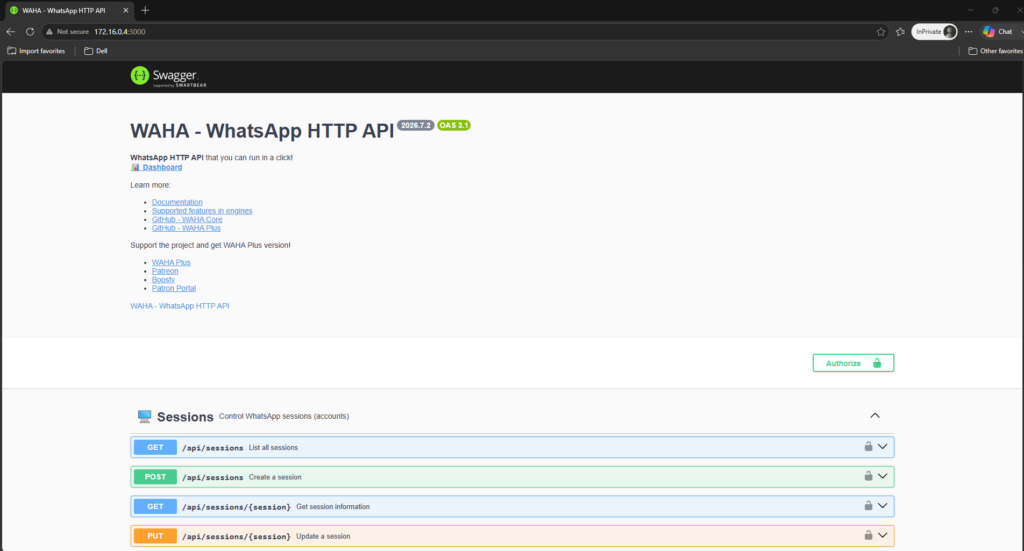The height and width of the screenshot is (551, 1024).
Task: Open Other favorites folder
Action: (995, 51)
